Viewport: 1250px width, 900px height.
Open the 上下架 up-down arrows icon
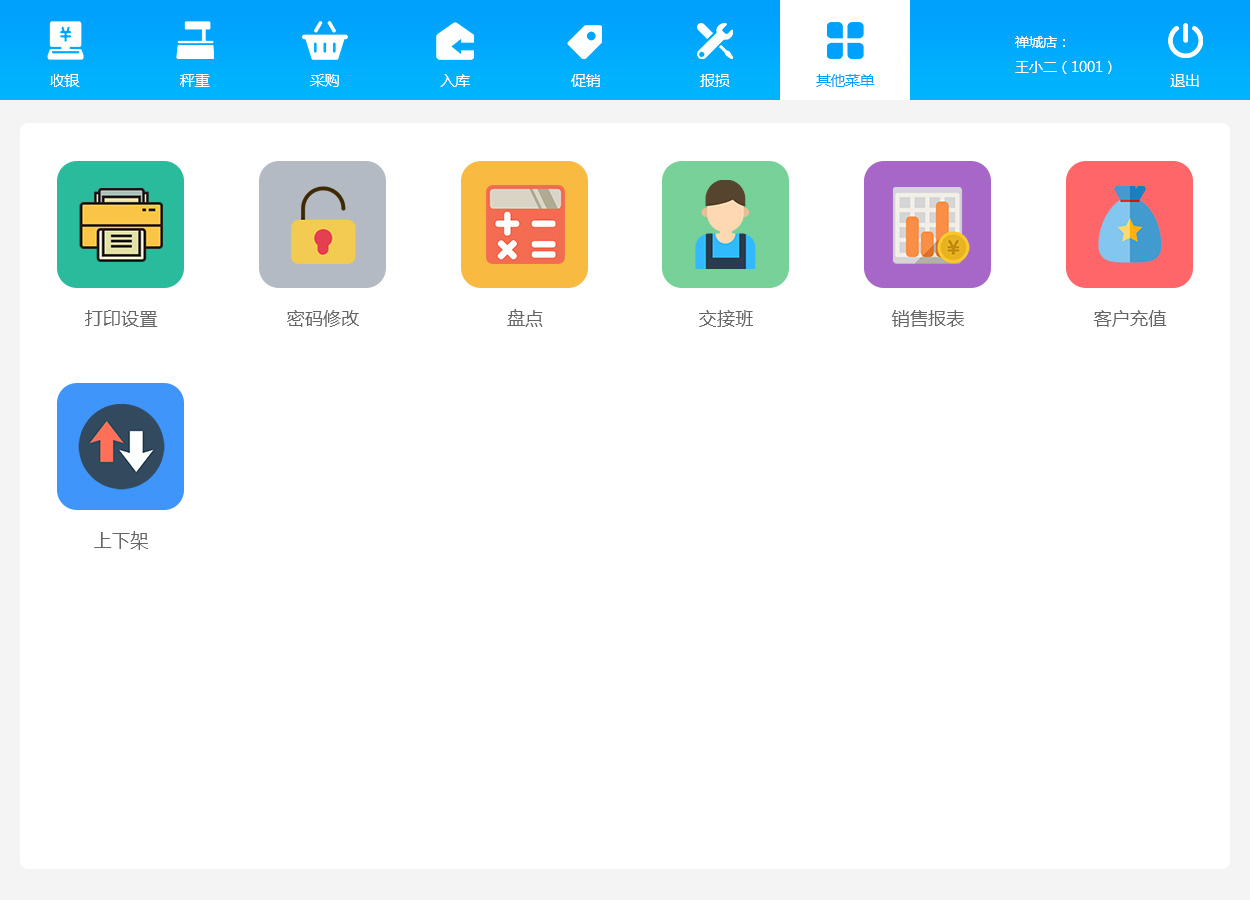[120, 446]
